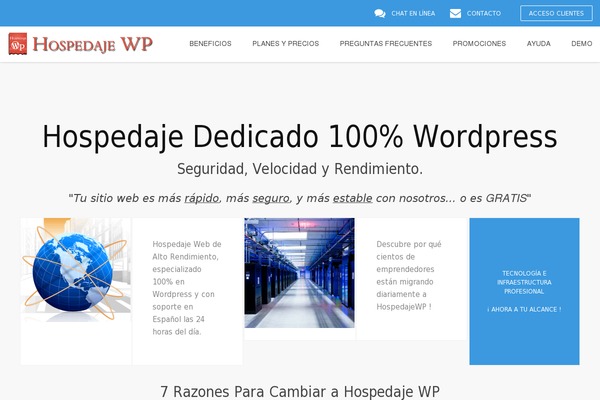Click the Descubre por qué cientos paragraph
600x400 pixels.
pyautogui.click(x=409, y=275)
